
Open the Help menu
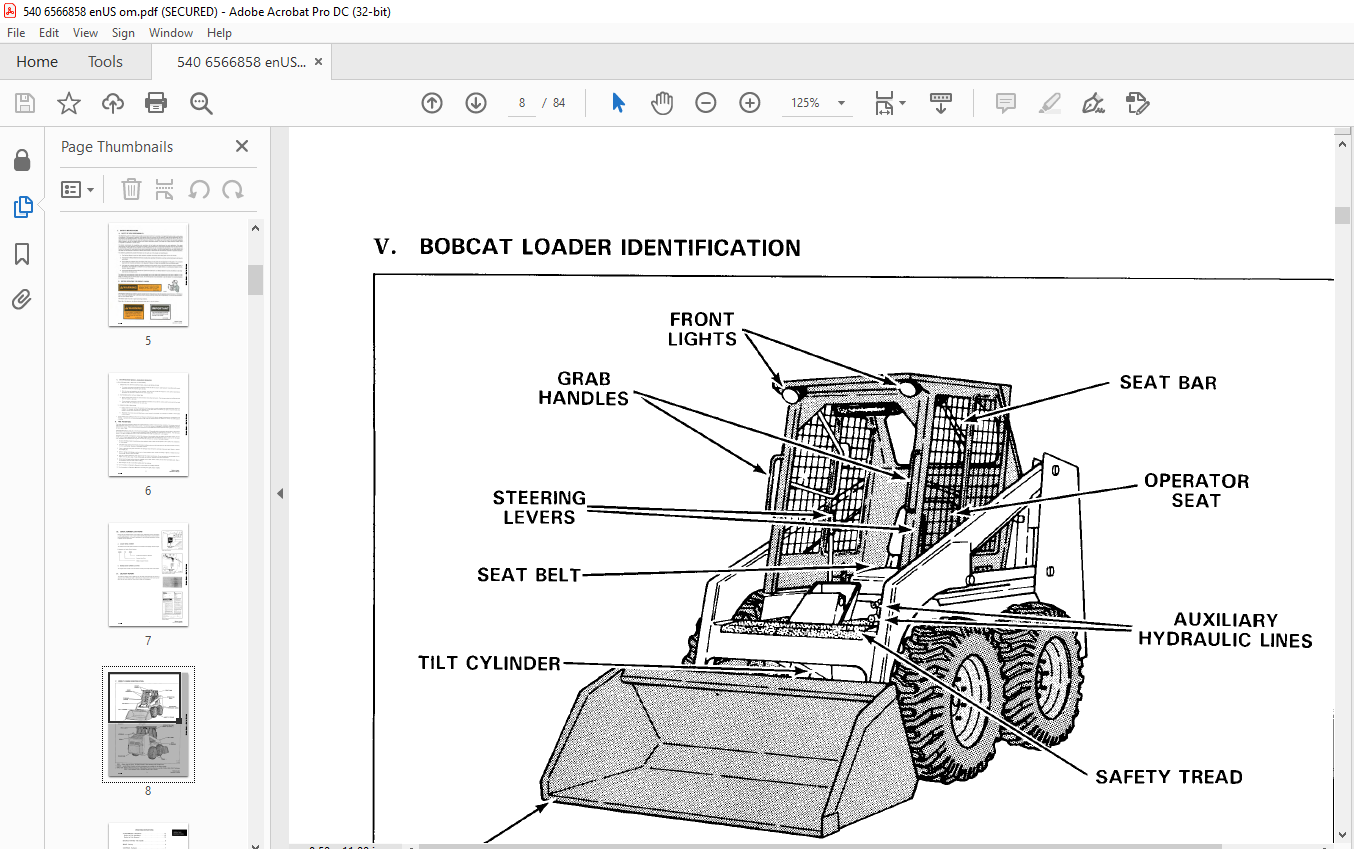click(x=219, y=33)
